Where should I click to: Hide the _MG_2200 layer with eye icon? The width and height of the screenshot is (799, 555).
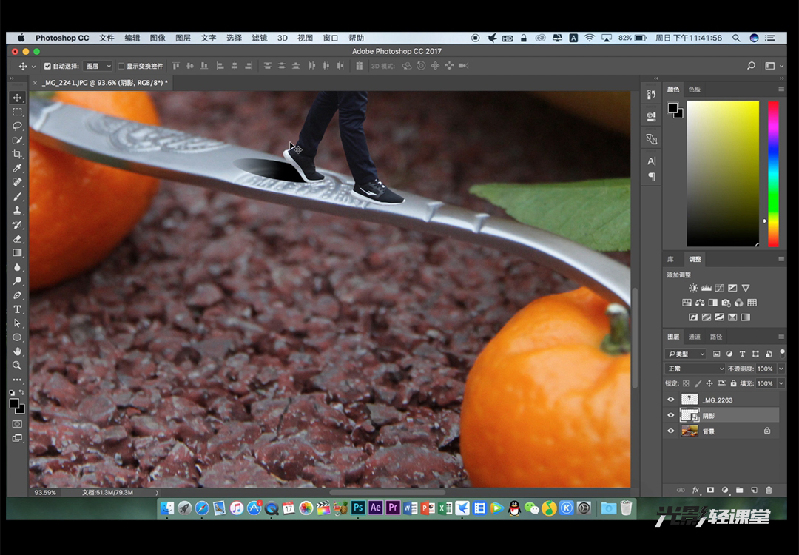[x=671, y=399]
